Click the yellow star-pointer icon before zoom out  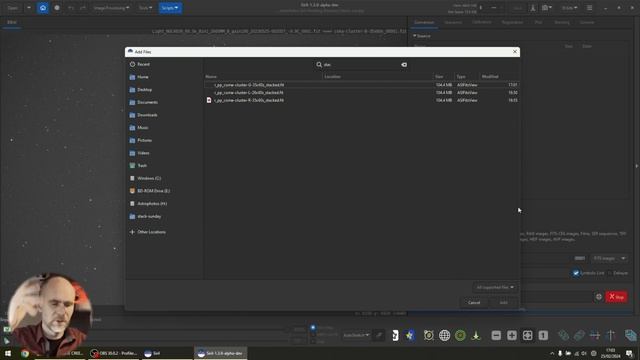pos(476,335)
